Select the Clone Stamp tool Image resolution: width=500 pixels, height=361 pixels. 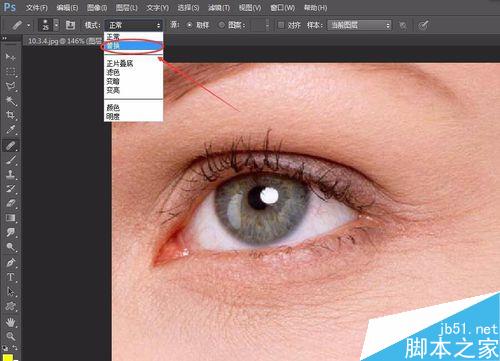(x=10, y=174)
